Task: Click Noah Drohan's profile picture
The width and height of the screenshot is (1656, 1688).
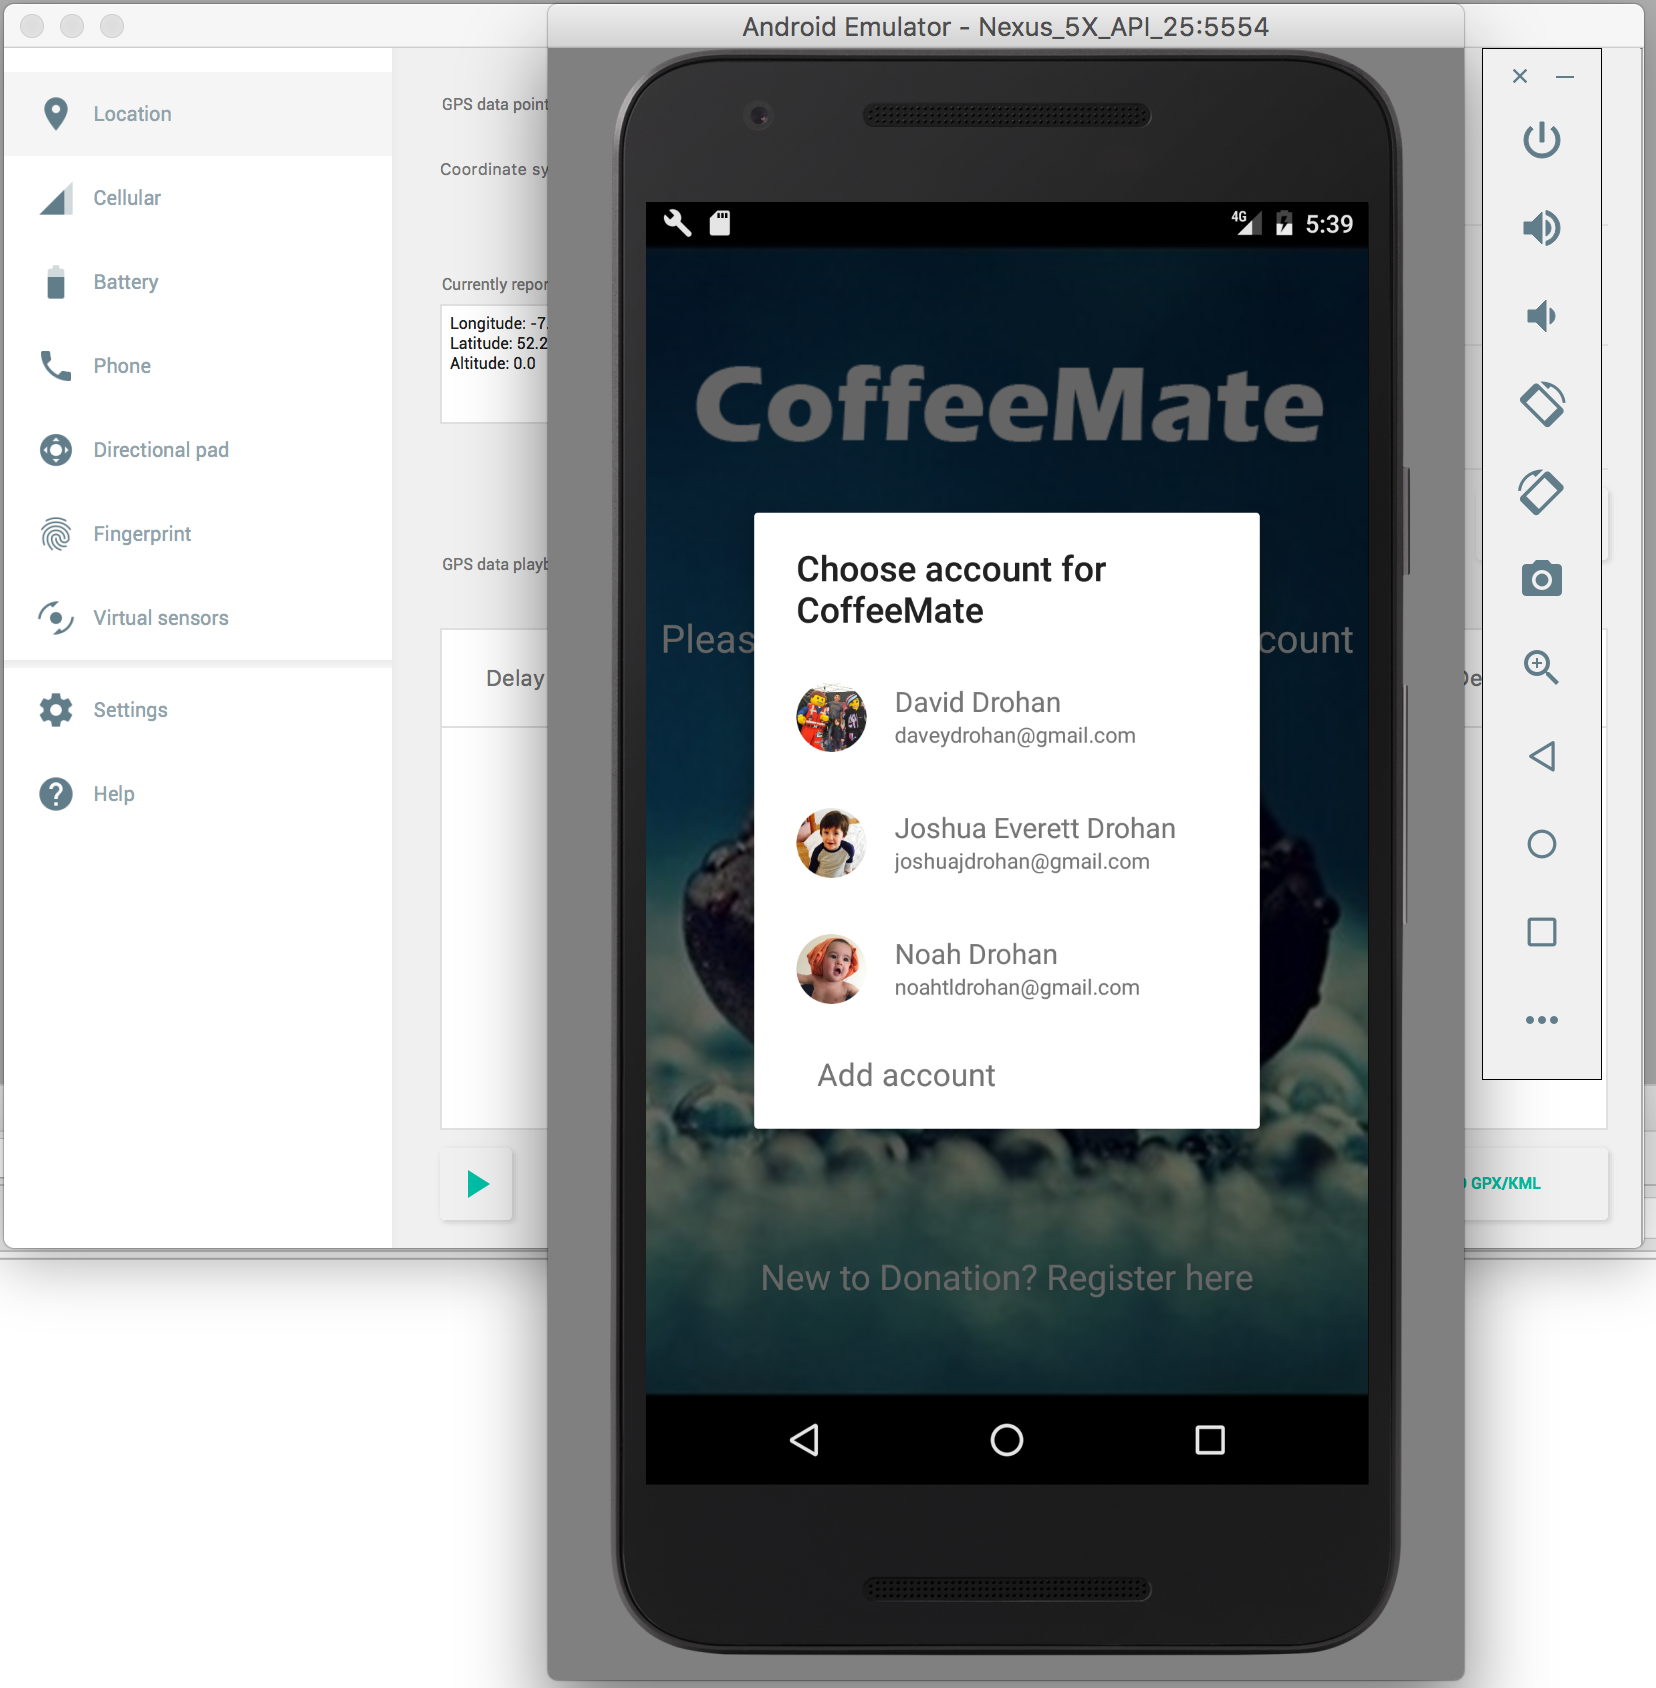Action: (x=831, y=969)
